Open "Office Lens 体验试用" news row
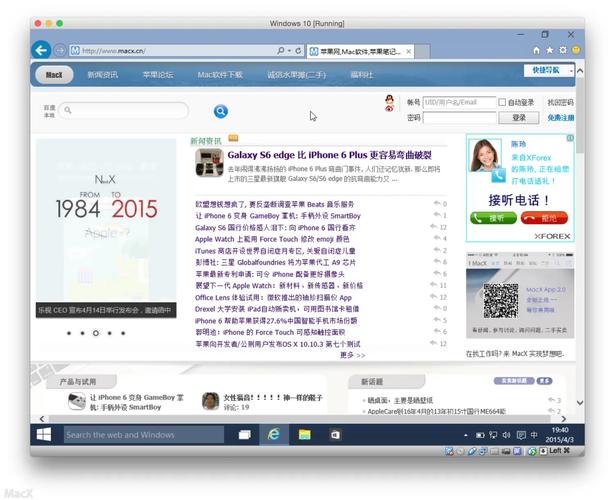Image resolution: width=615 pixels, height=500 pixels. (x=273, y=297)
